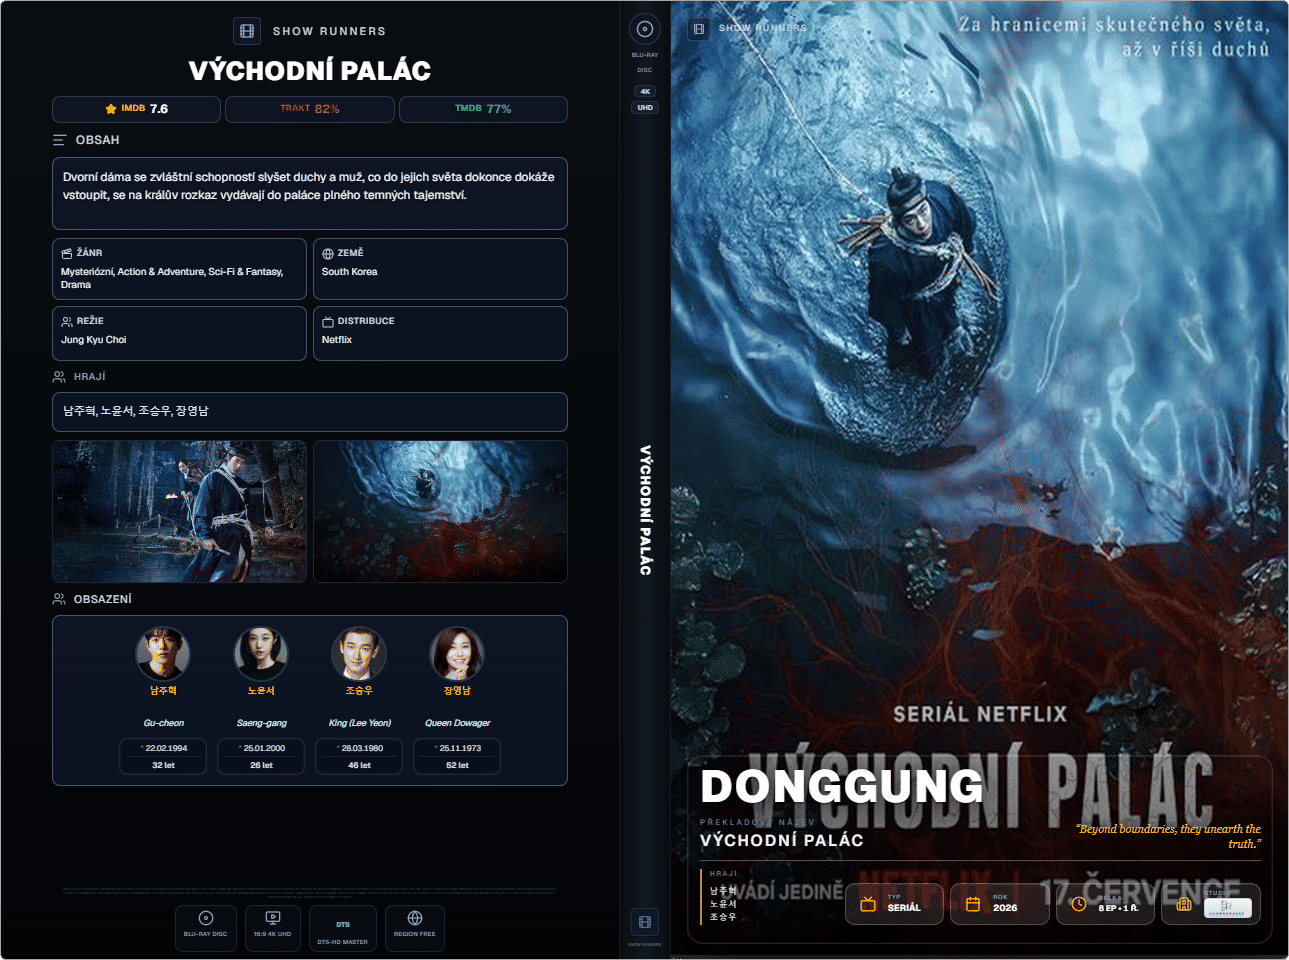The height and width of the screenshot is (960, 1289).
Task: Click the film icon on the front cover top
Action: tap(699, 29)
